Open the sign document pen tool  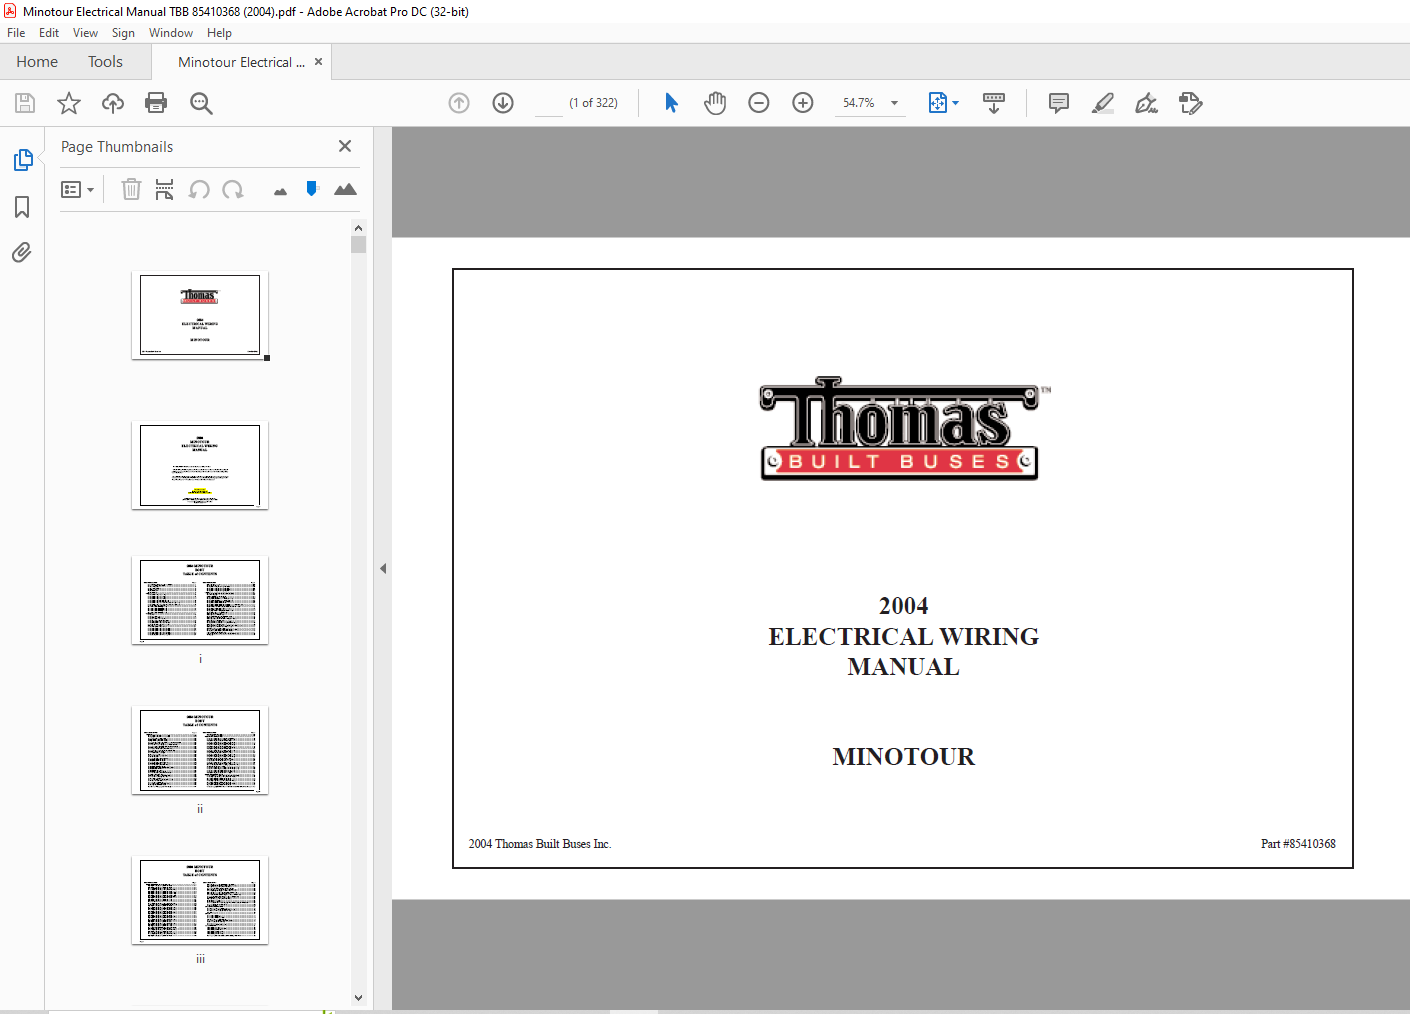tap(1146, 103)
